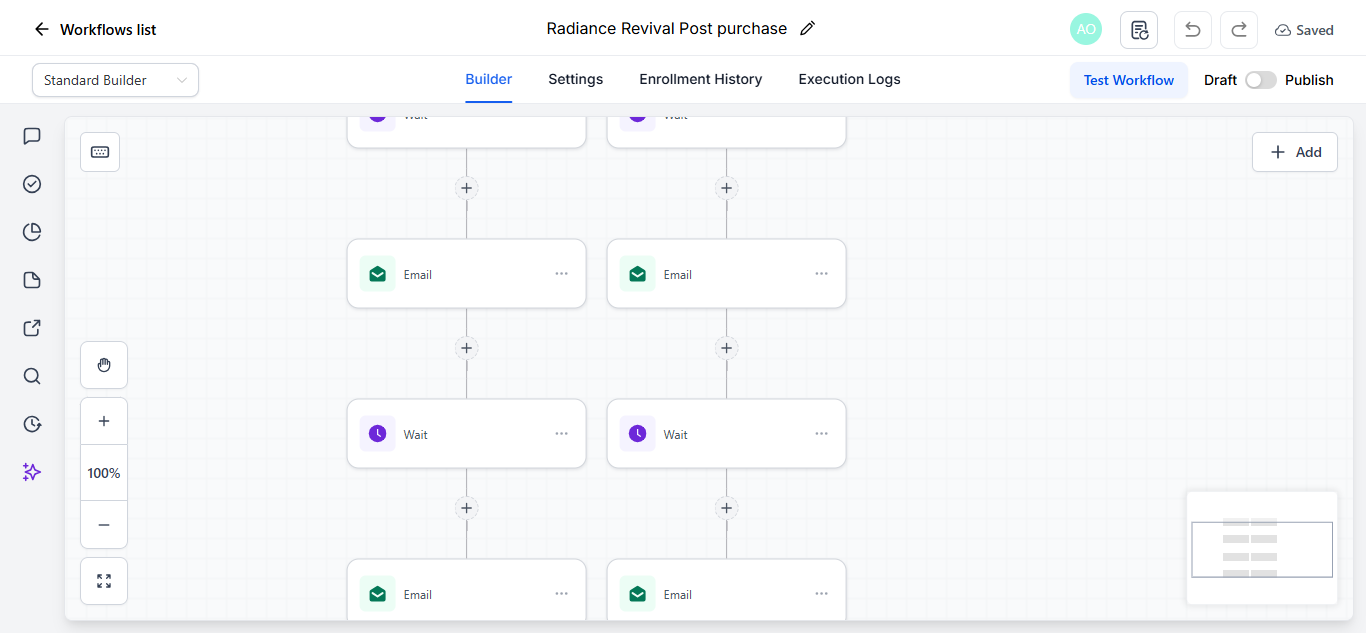Open the AI sparkle sidebar icon
The image size is (1366, 633).
[32, 472]
